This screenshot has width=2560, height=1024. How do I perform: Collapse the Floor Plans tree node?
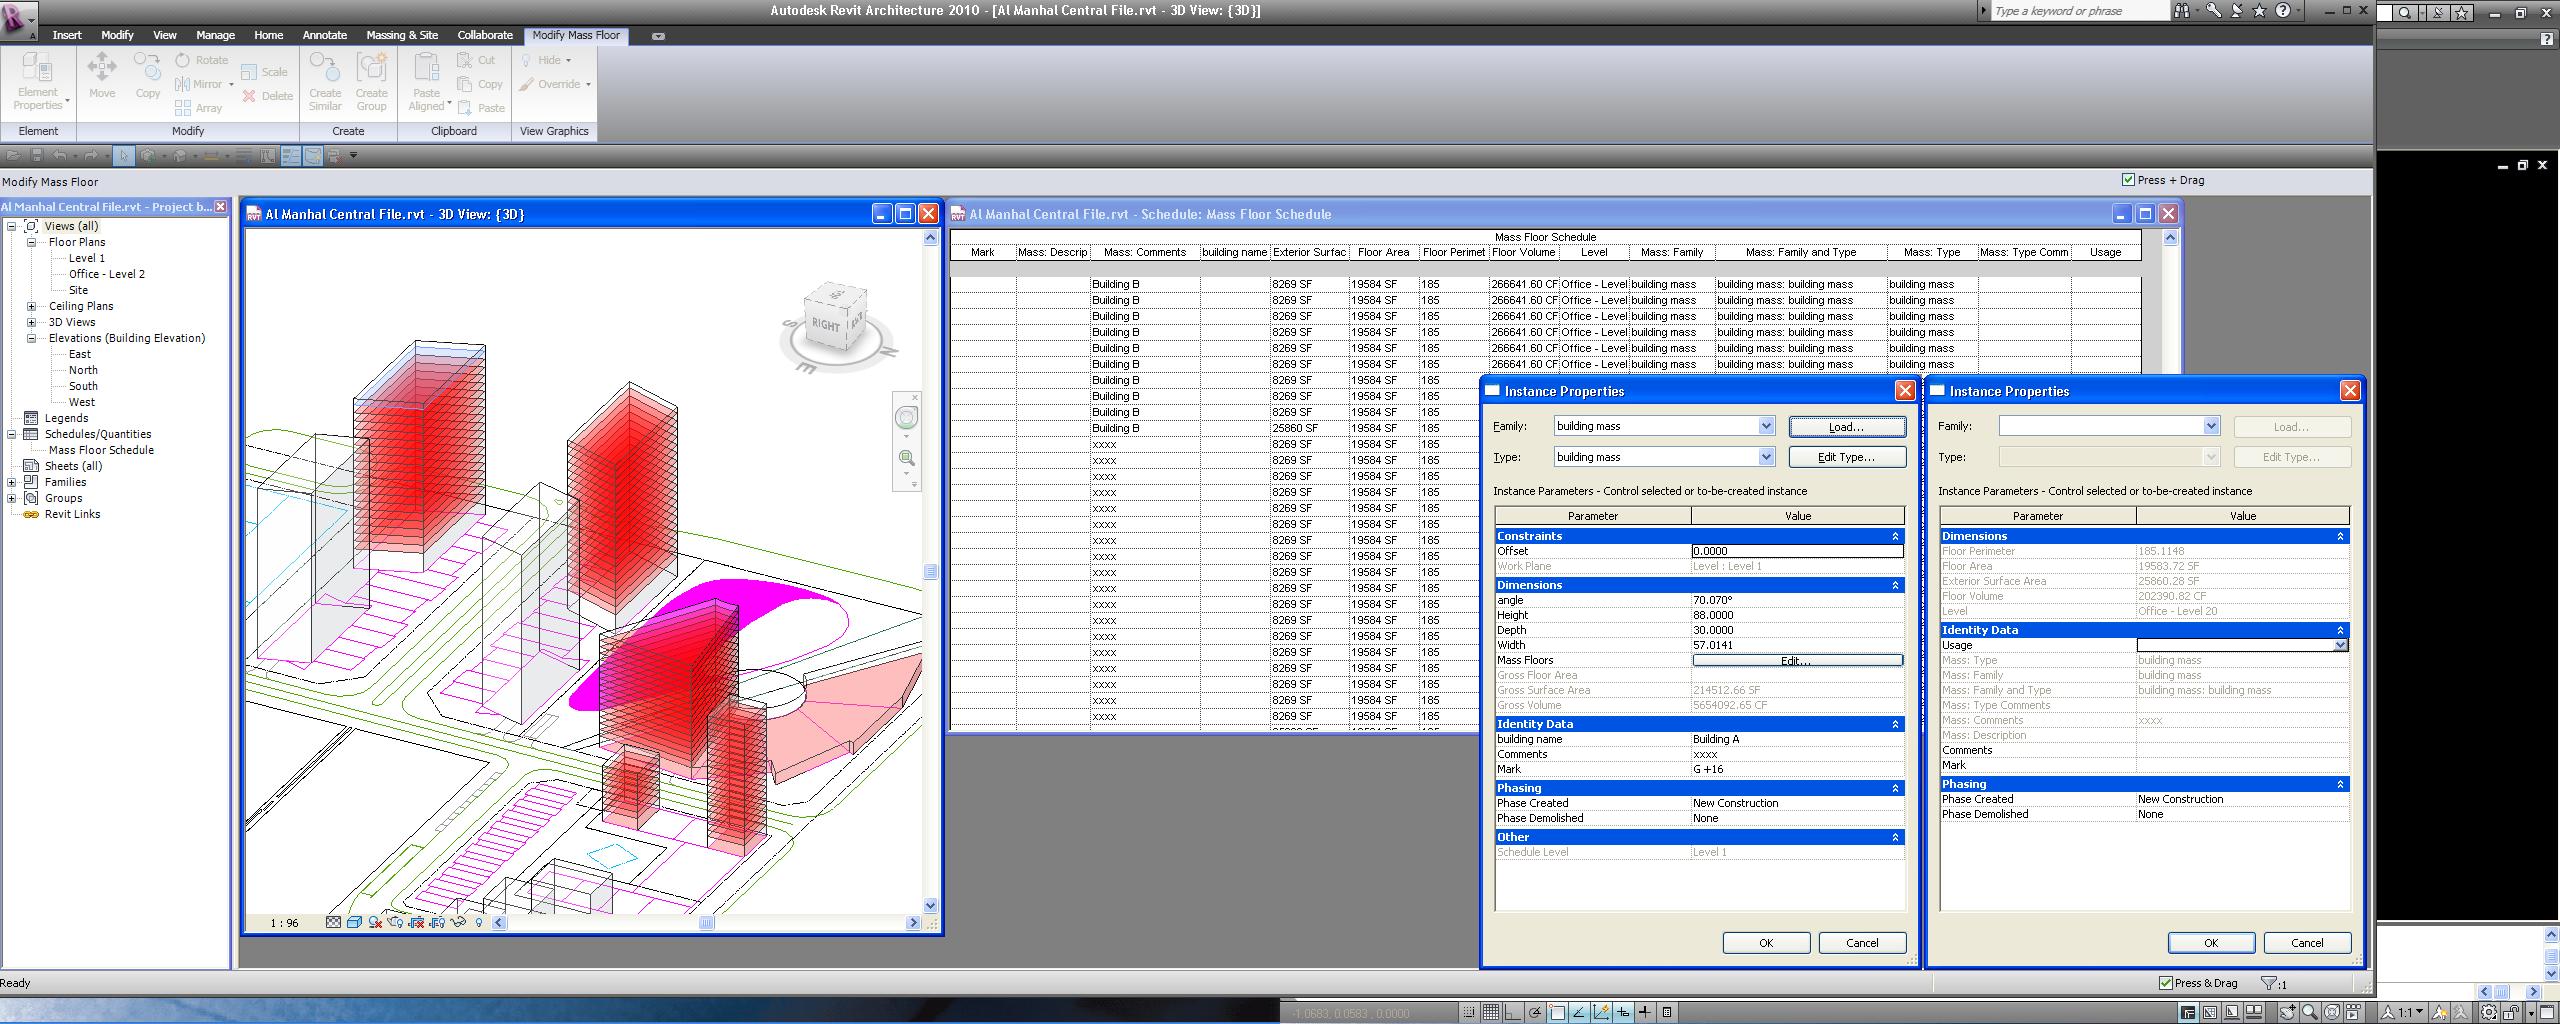[32, 242]
